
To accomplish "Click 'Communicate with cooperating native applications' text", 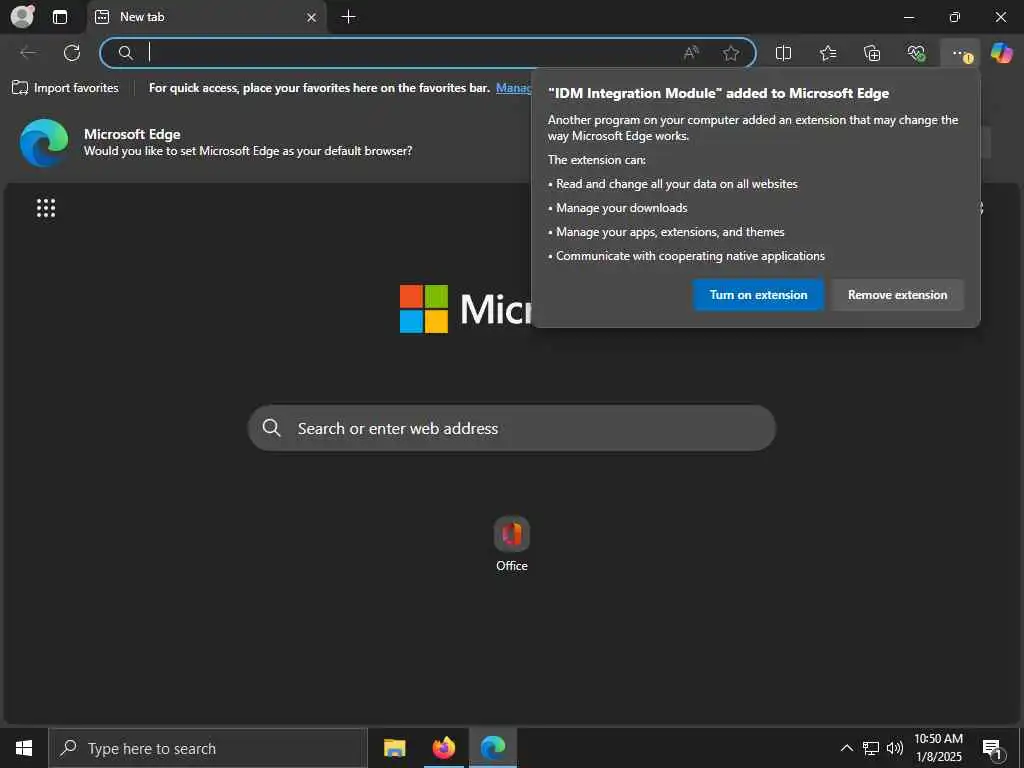I will [690, 256].
